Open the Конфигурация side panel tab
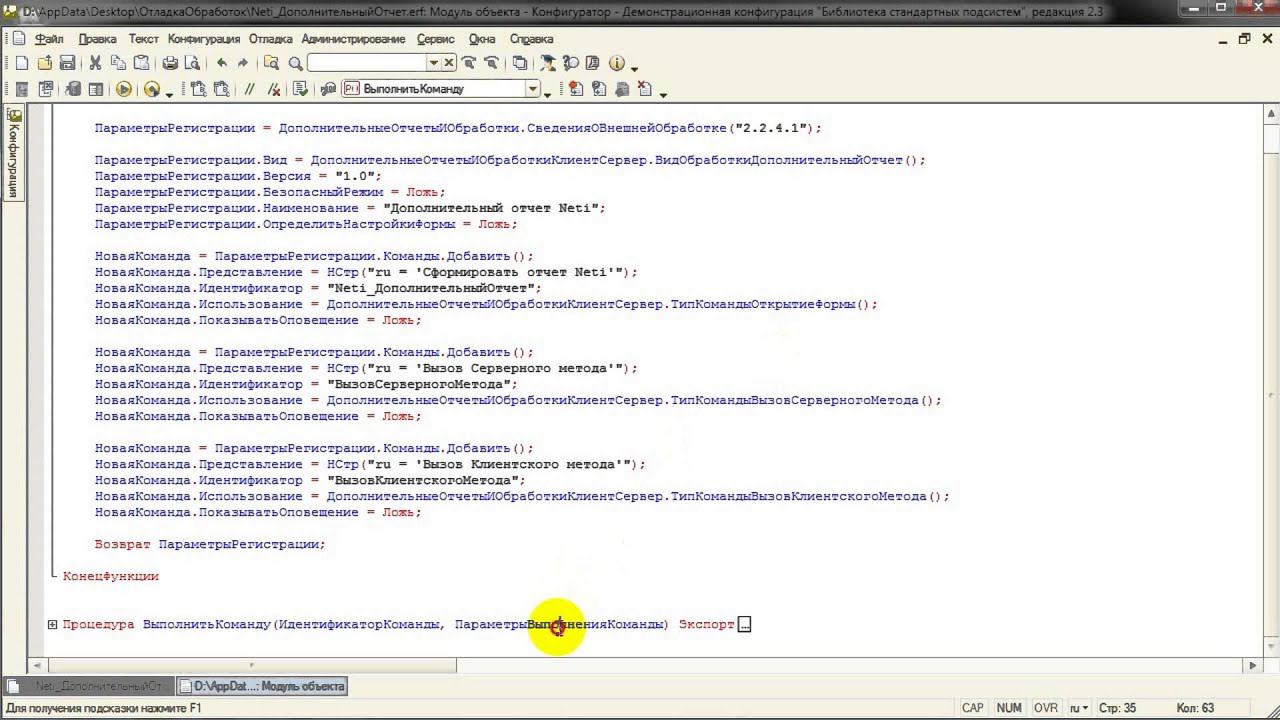The width and height of the screenshot is (1280, 720). [x=14, y=154]
